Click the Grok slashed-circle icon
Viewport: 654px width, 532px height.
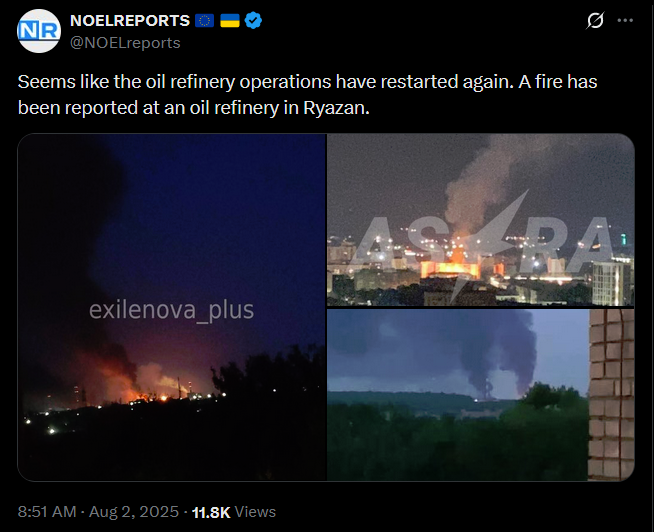(595, 20)
